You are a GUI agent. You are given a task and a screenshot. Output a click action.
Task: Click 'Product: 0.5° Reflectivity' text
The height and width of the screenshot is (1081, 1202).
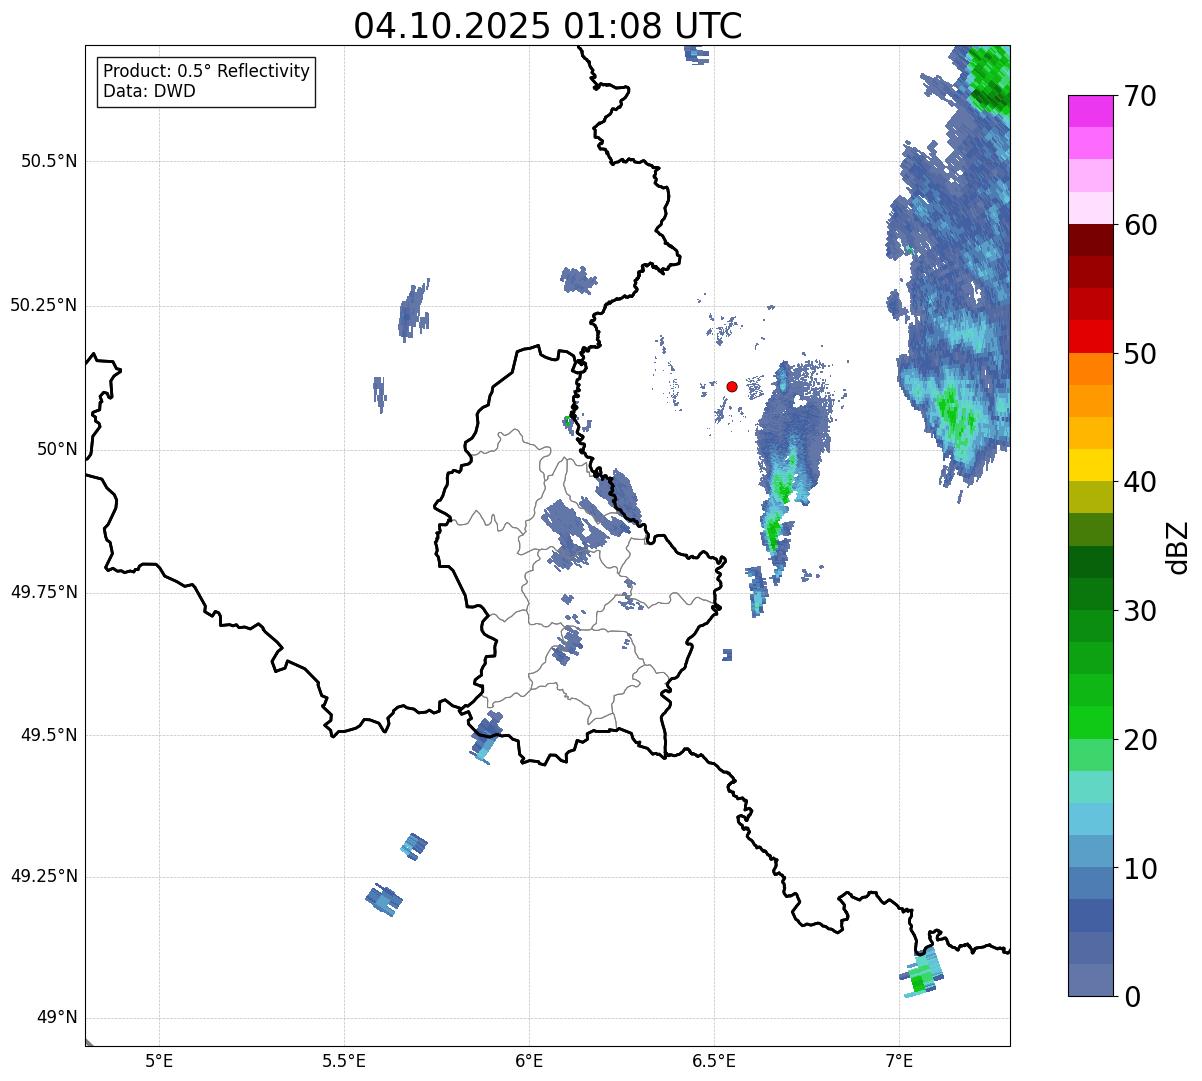click(x=207, y=72)
